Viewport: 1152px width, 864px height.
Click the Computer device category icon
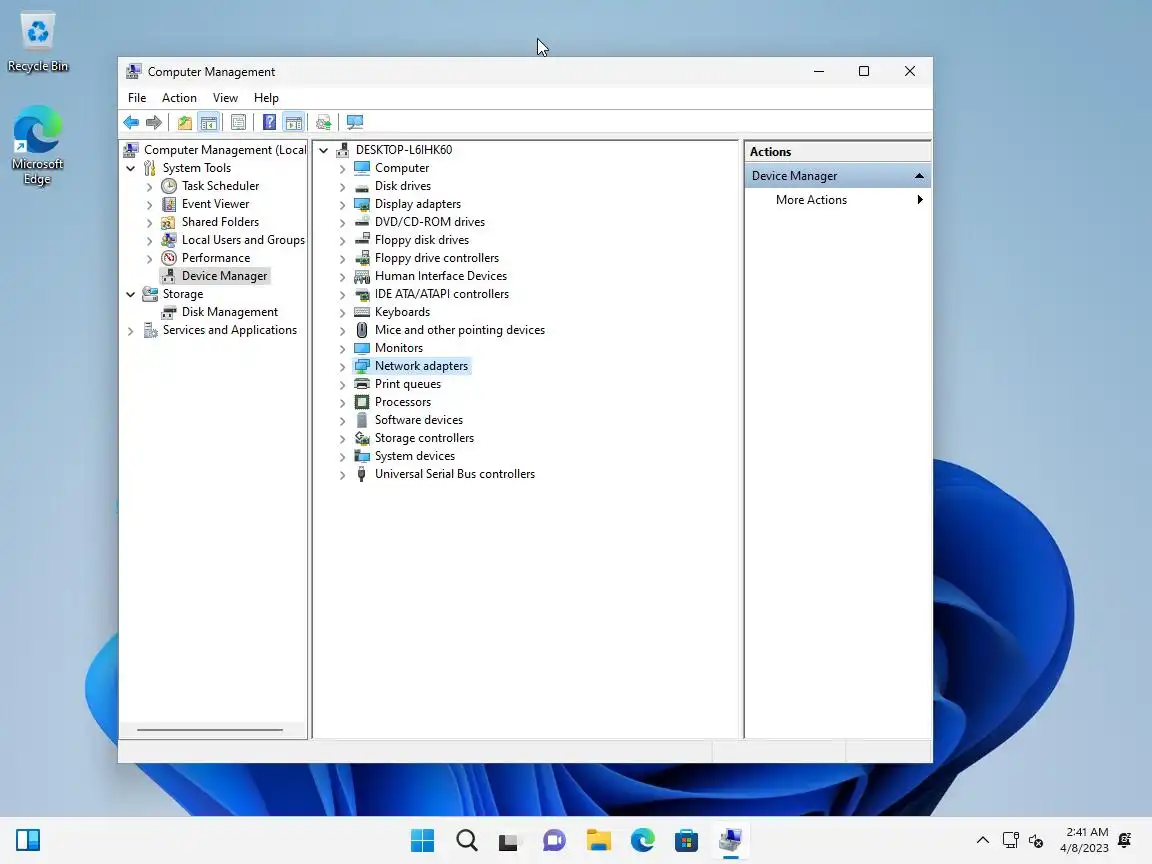[x=361, y=168]
